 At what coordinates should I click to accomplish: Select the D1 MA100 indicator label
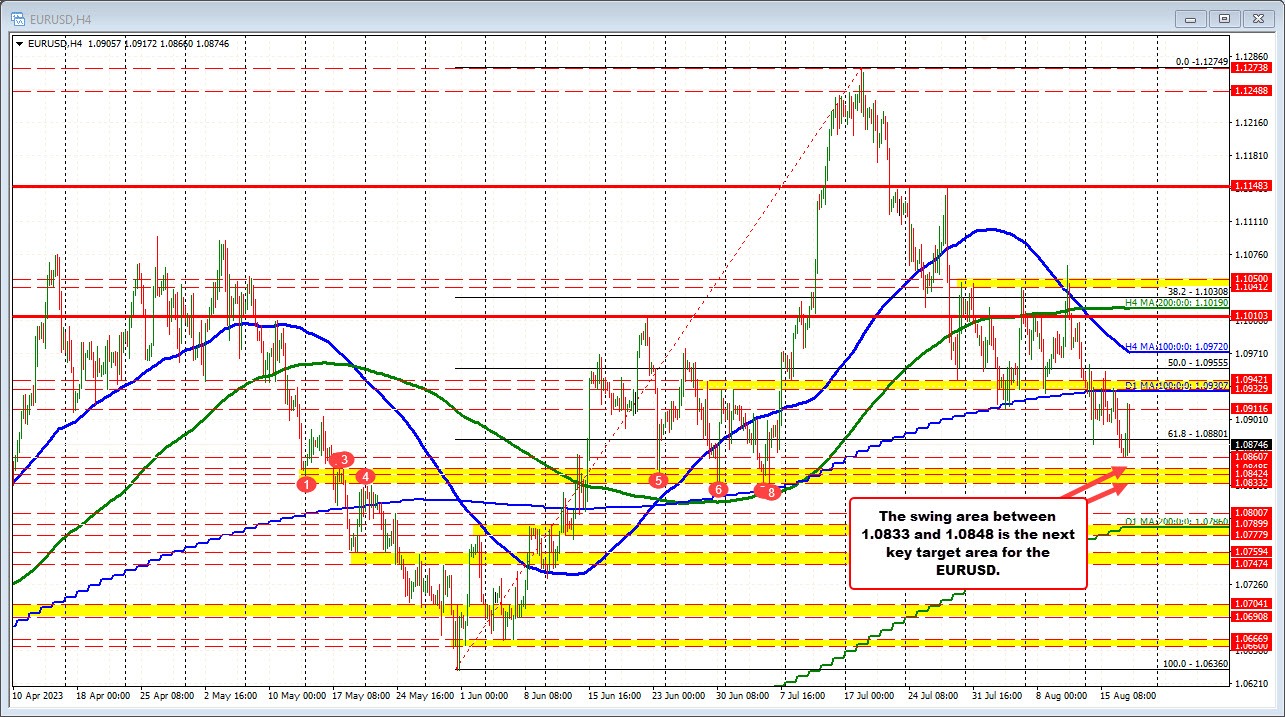click(1176, 385)
